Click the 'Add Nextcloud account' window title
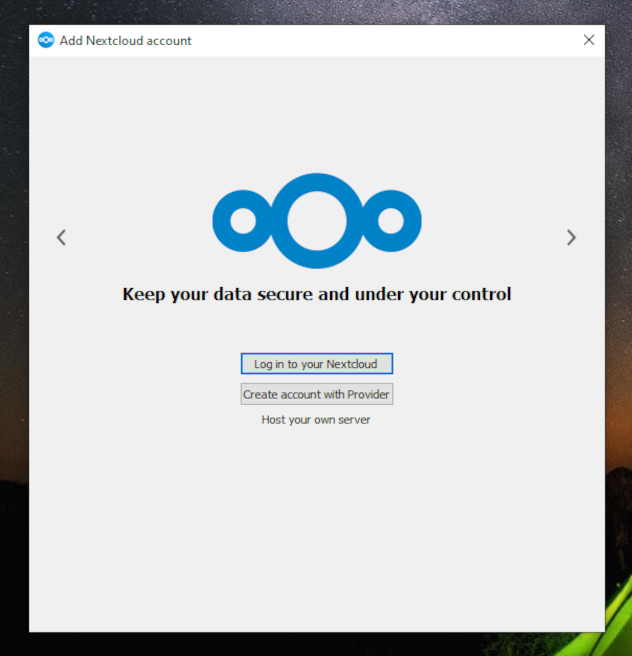Image resolution: width=632 pixels, height=656 pixels. point(125,41)
